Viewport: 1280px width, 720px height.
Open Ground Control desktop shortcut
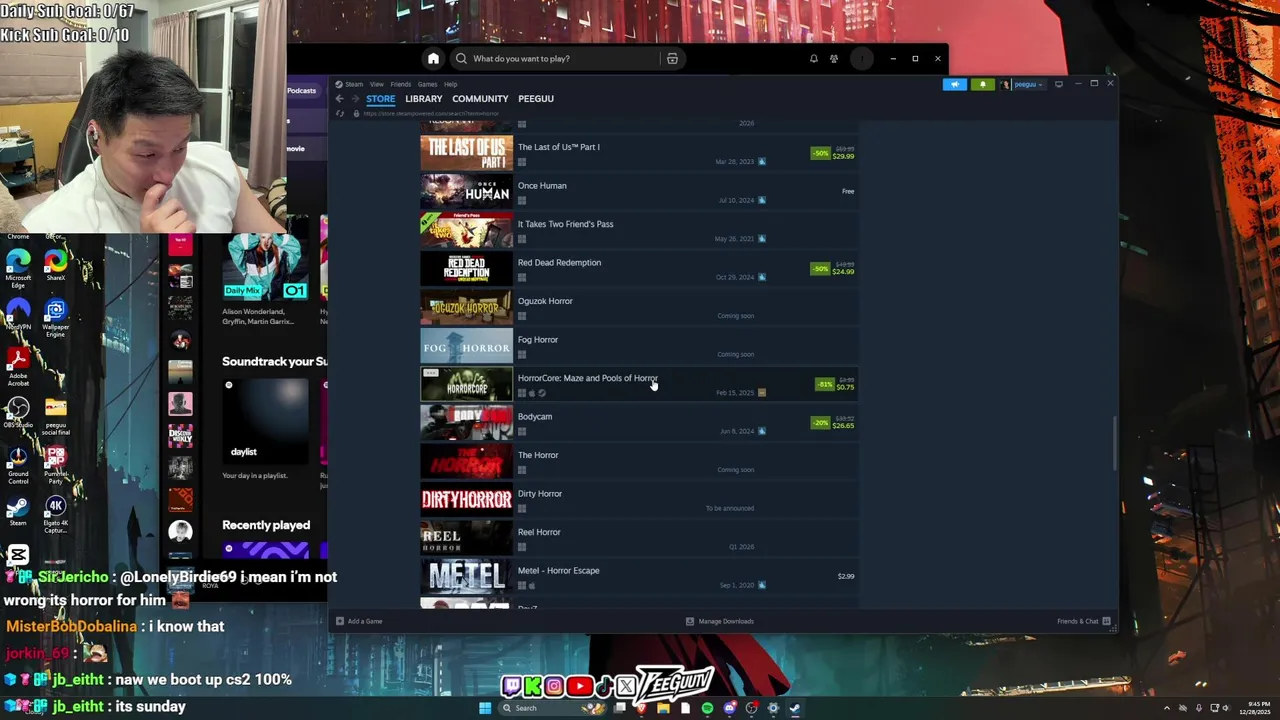click(18, 466)
